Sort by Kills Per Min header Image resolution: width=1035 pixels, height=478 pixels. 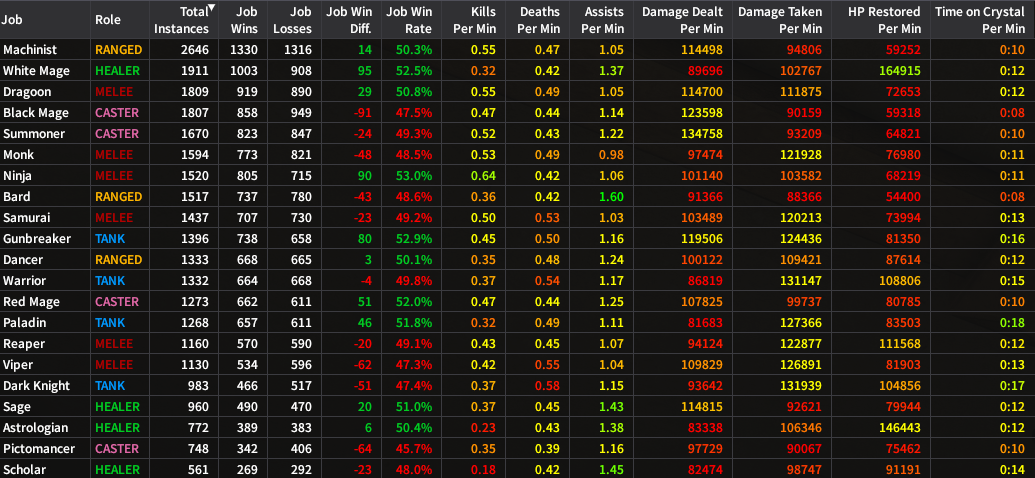pos(473,20)
